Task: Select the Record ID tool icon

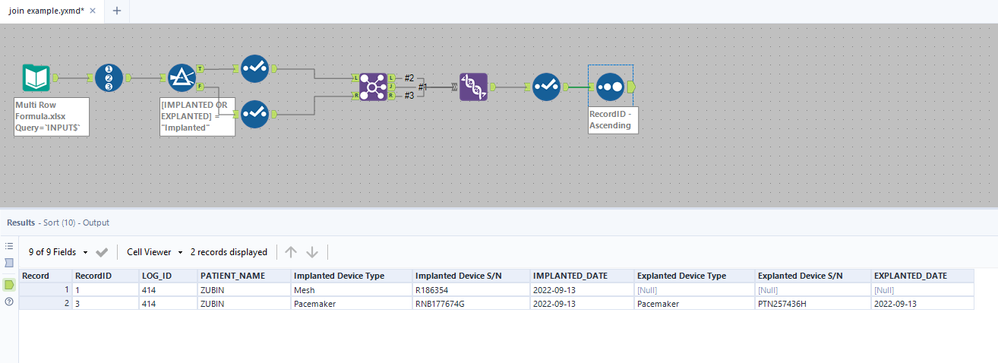Action: click(x=109, y=78)
